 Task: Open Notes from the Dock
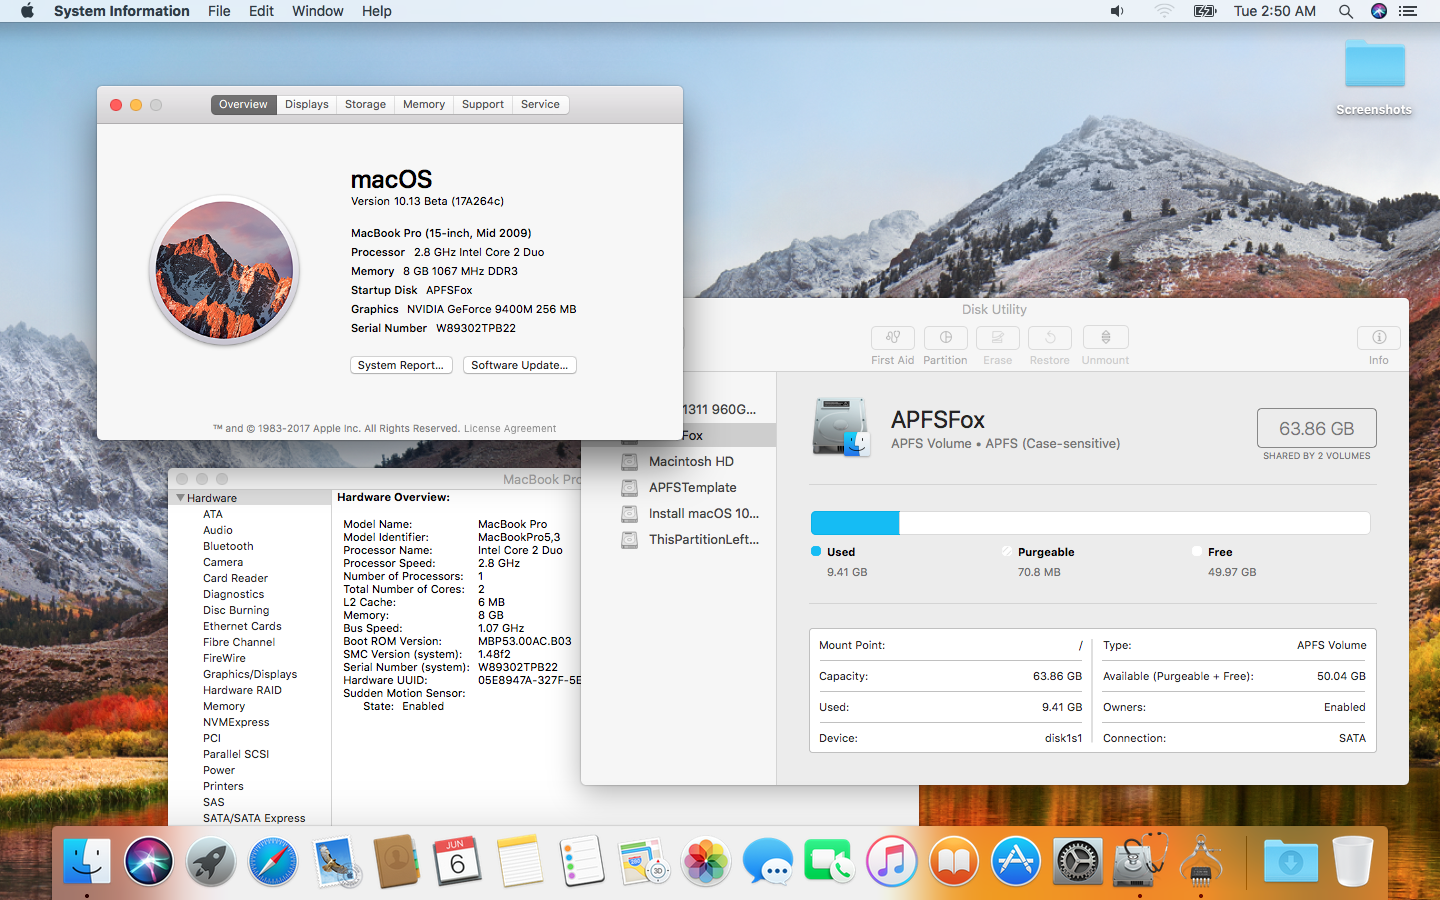pyautogui.click(x=520, y=861)
